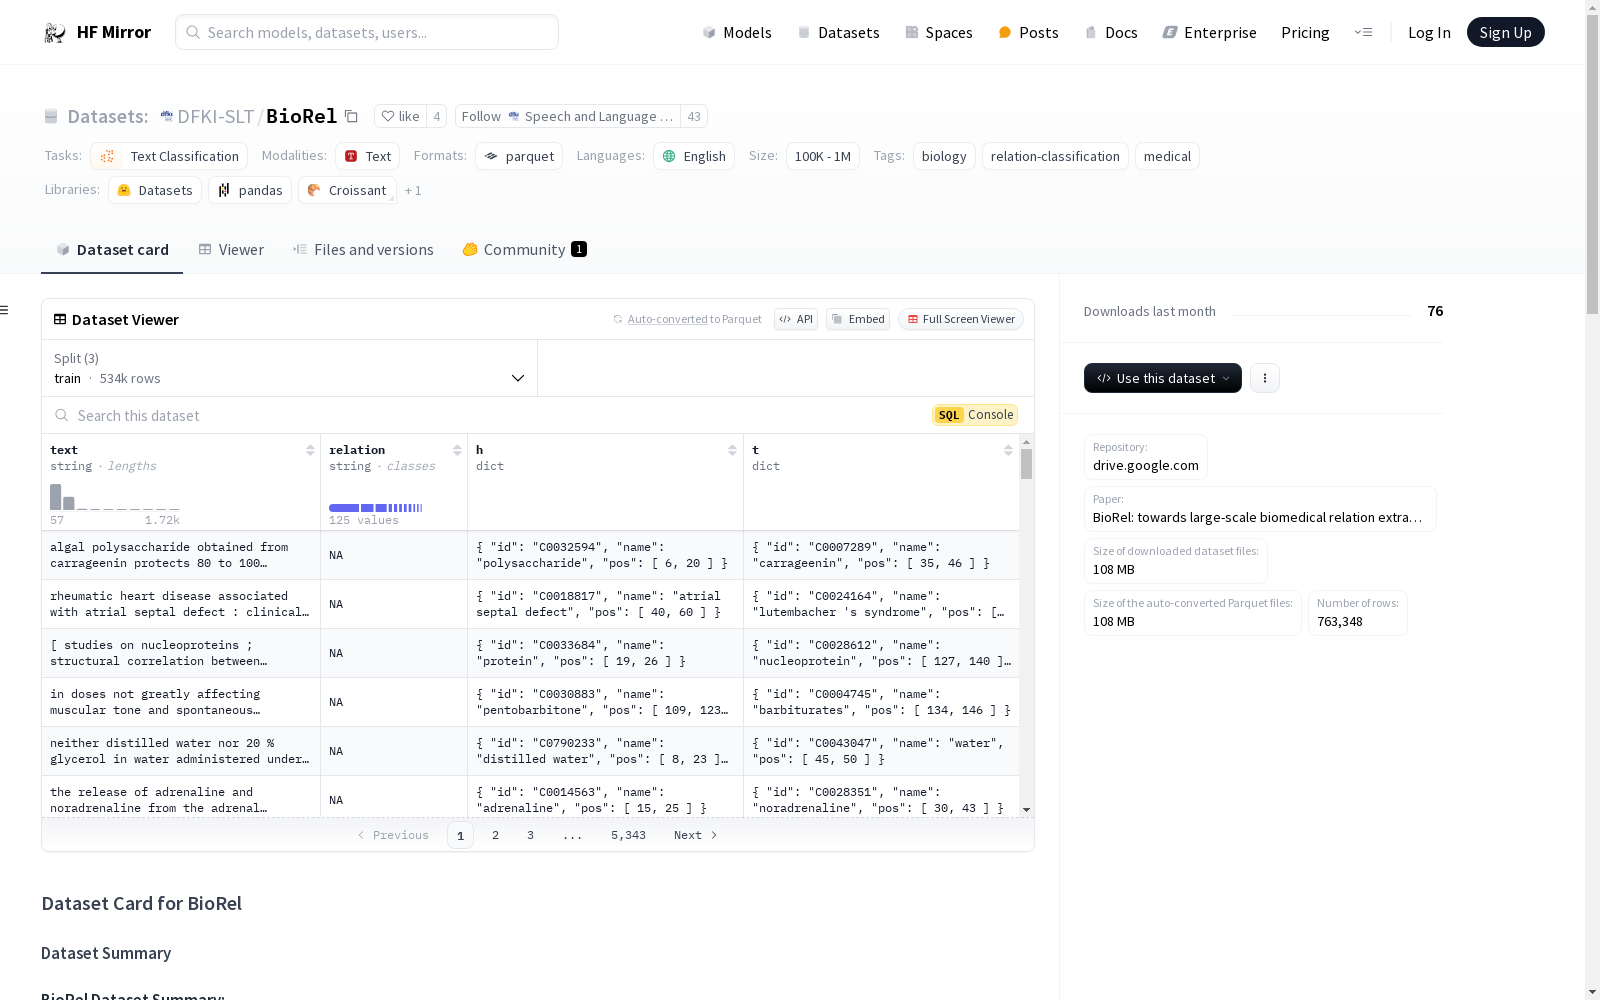Open the left-edge table of contents icon

tap(5, 310)
